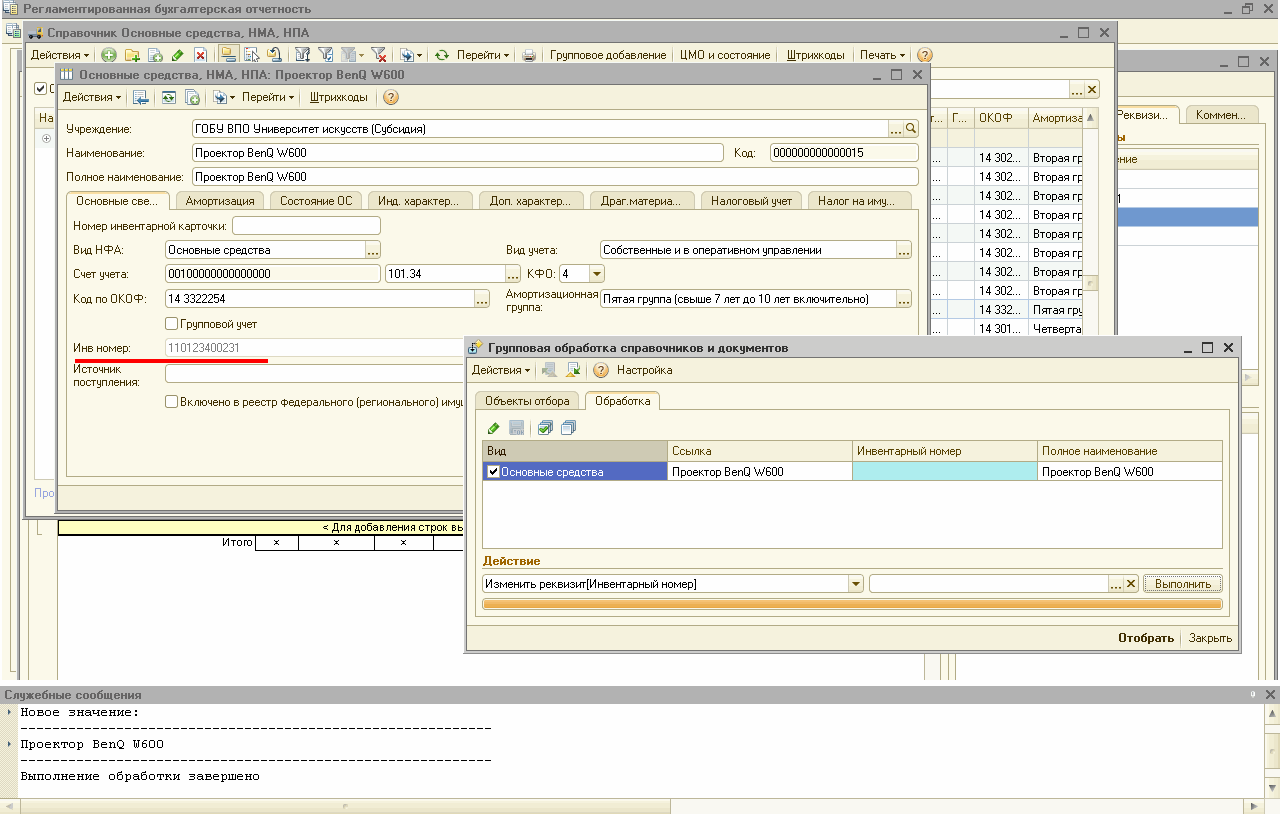Screen dimensions: 1280x814
Task: Check all rows in the Обработка table
Action: tap(545, 428)
